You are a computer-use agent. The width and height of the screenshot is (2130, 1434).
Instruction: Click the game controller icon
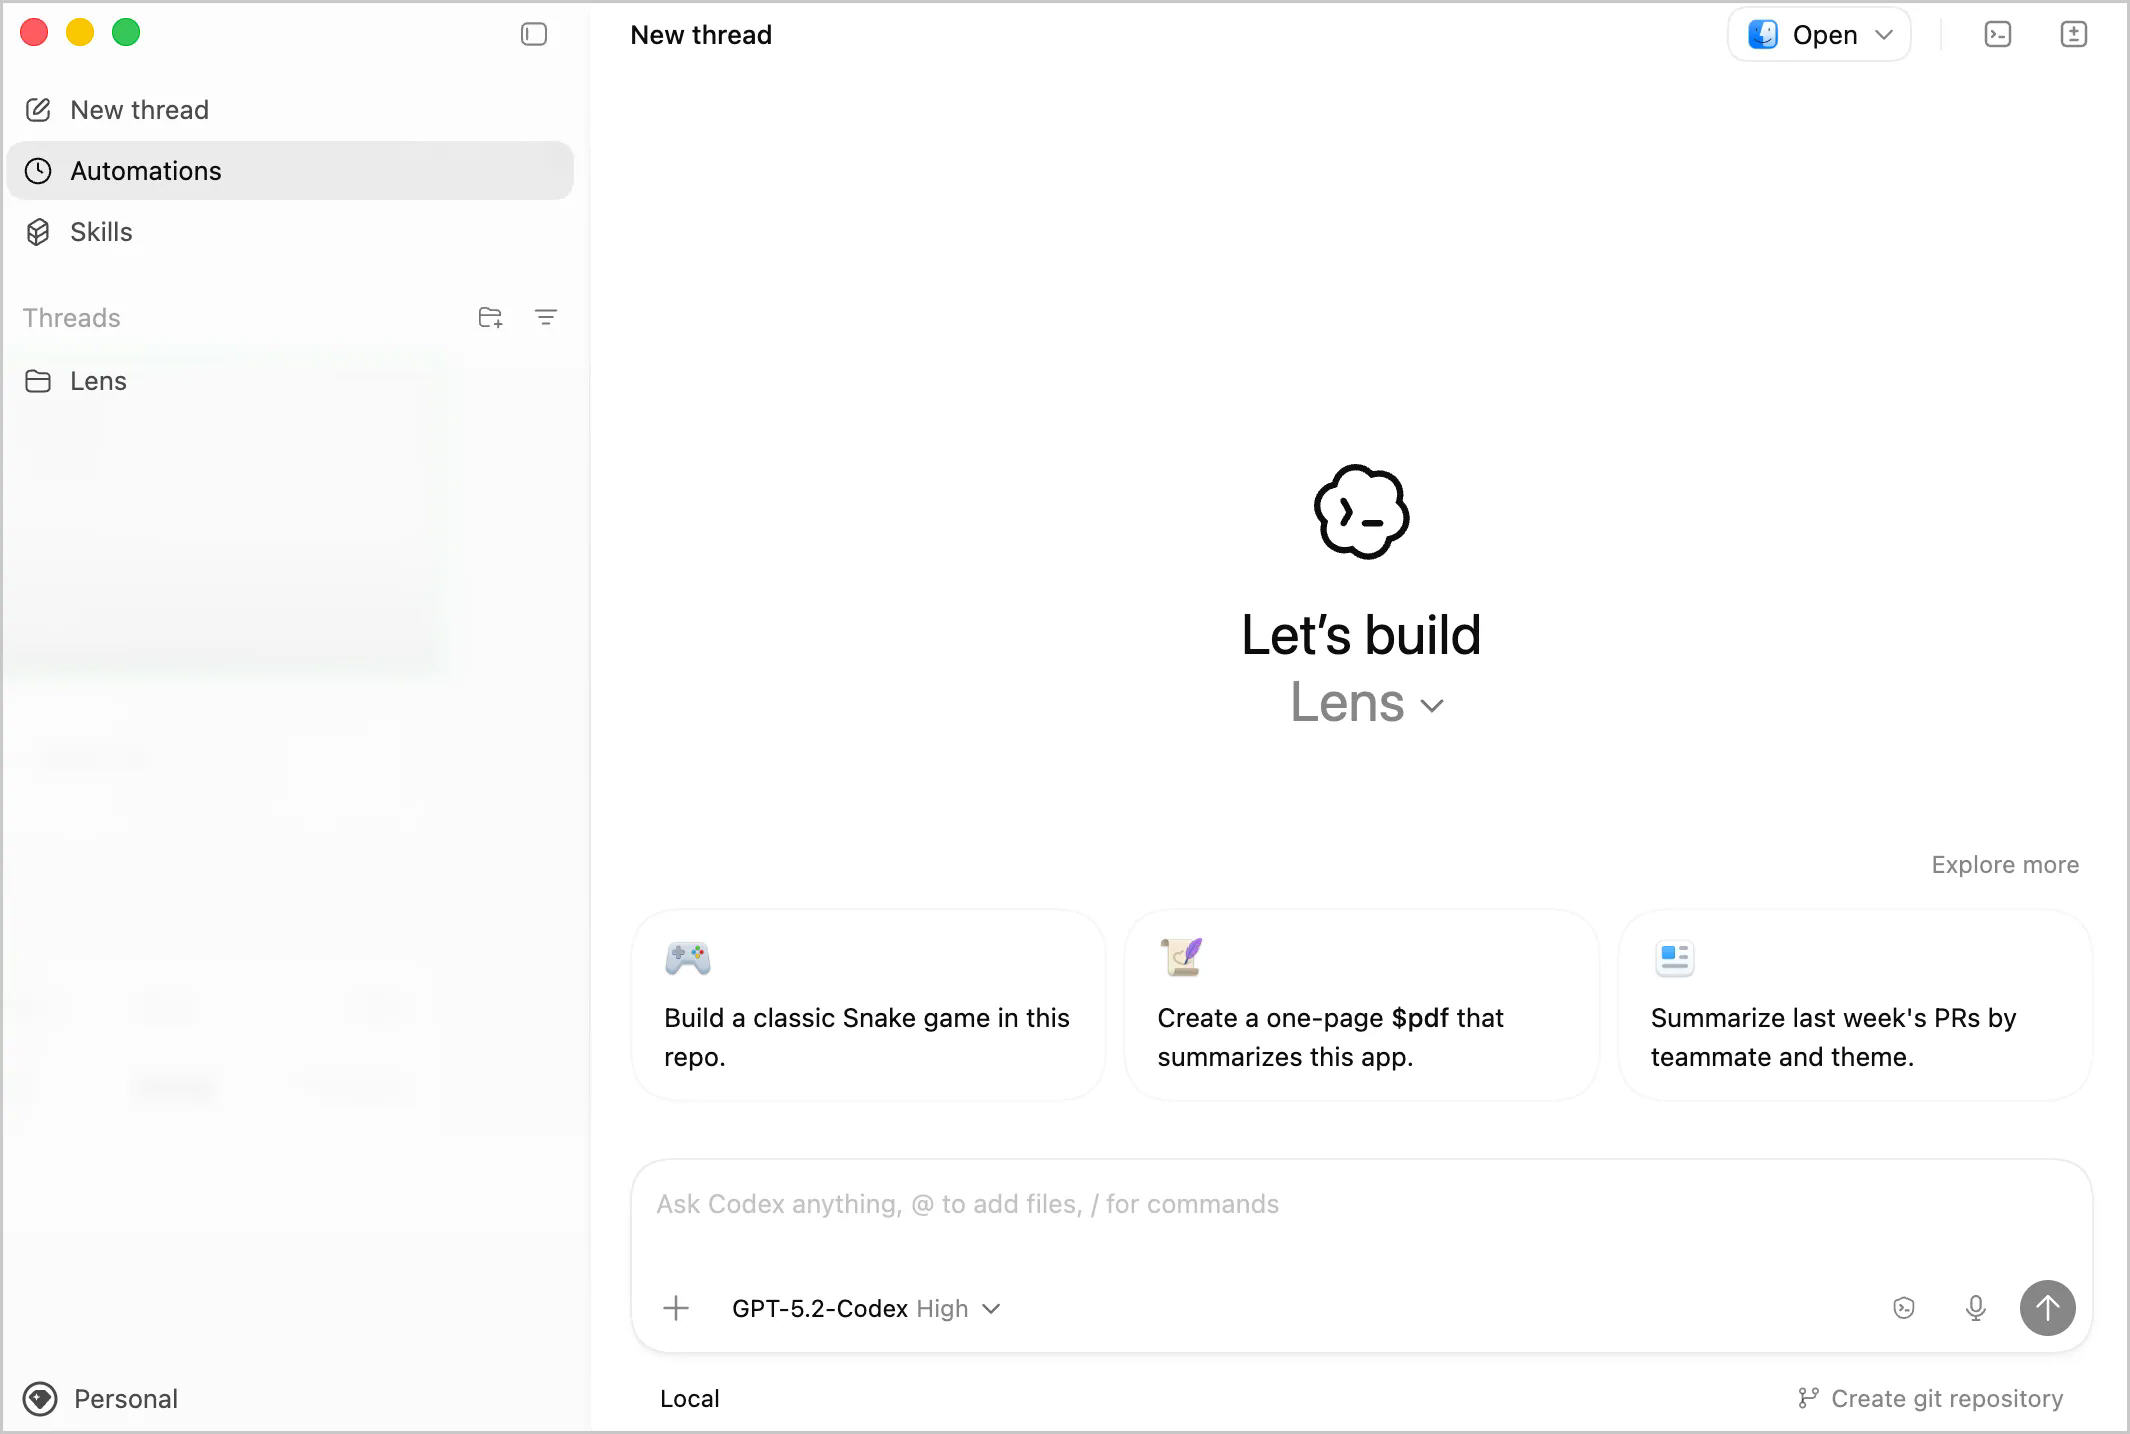[688, 958]
